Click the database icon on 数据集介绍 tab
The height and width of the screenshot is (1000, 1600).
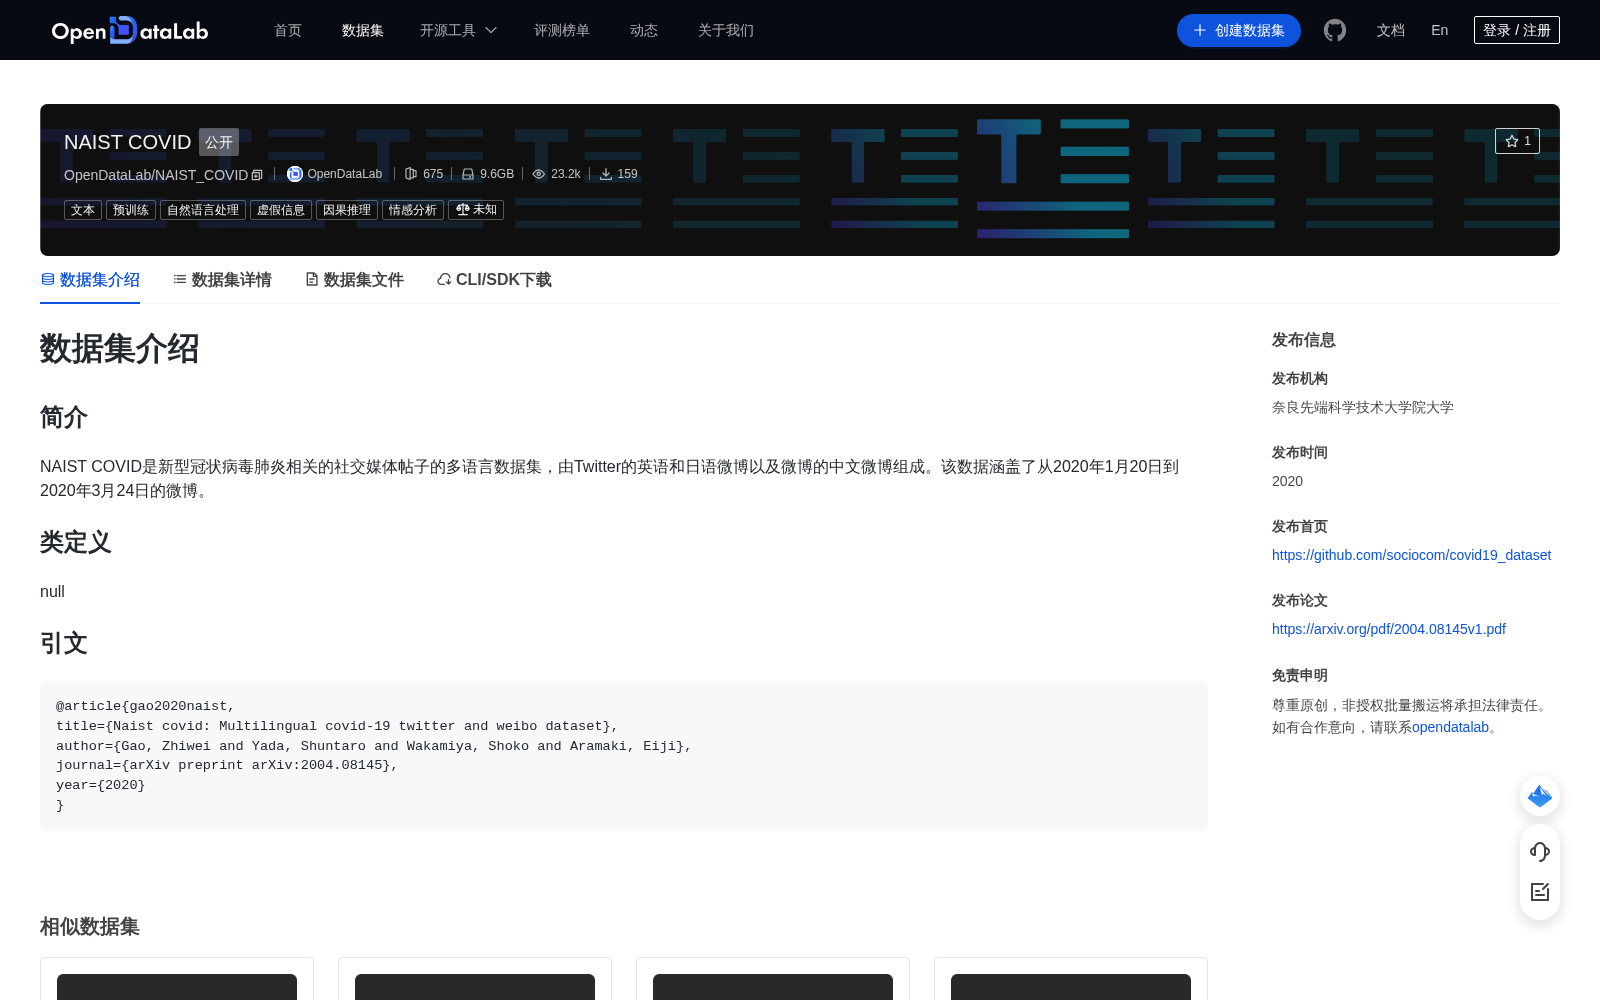tap(48, 280)
